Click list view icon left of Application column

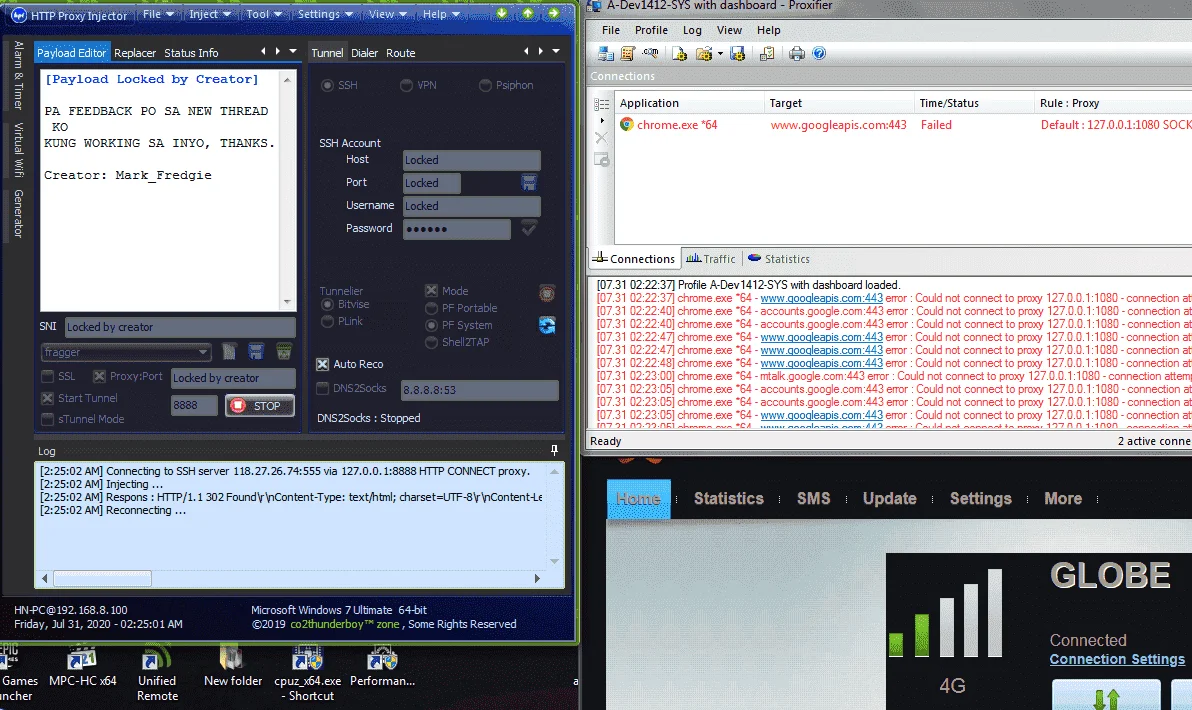pyautogui.click(x=601, y=104)
